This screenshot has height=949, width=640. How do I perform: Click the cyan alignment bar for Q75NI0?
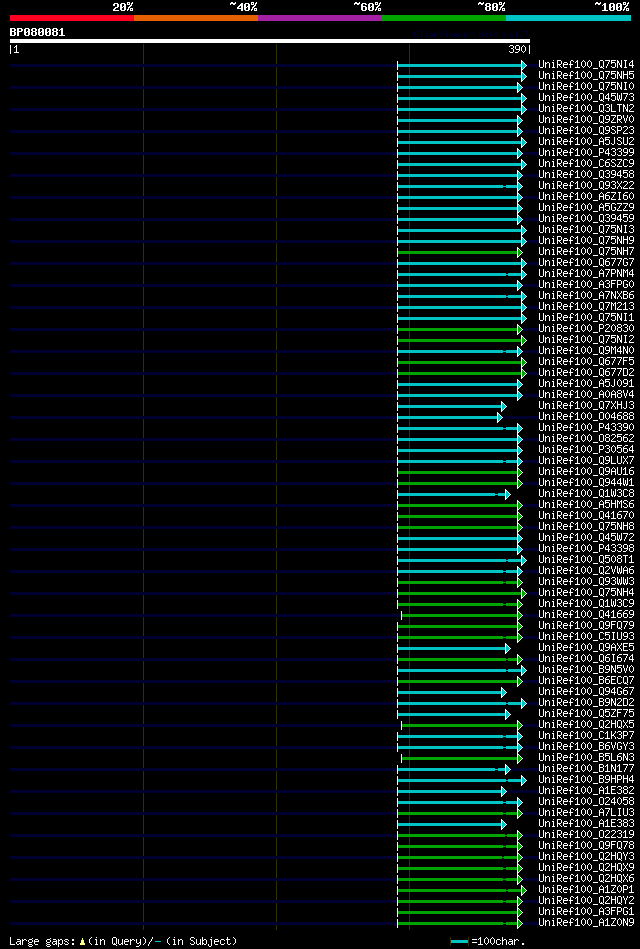pos(460,87)
